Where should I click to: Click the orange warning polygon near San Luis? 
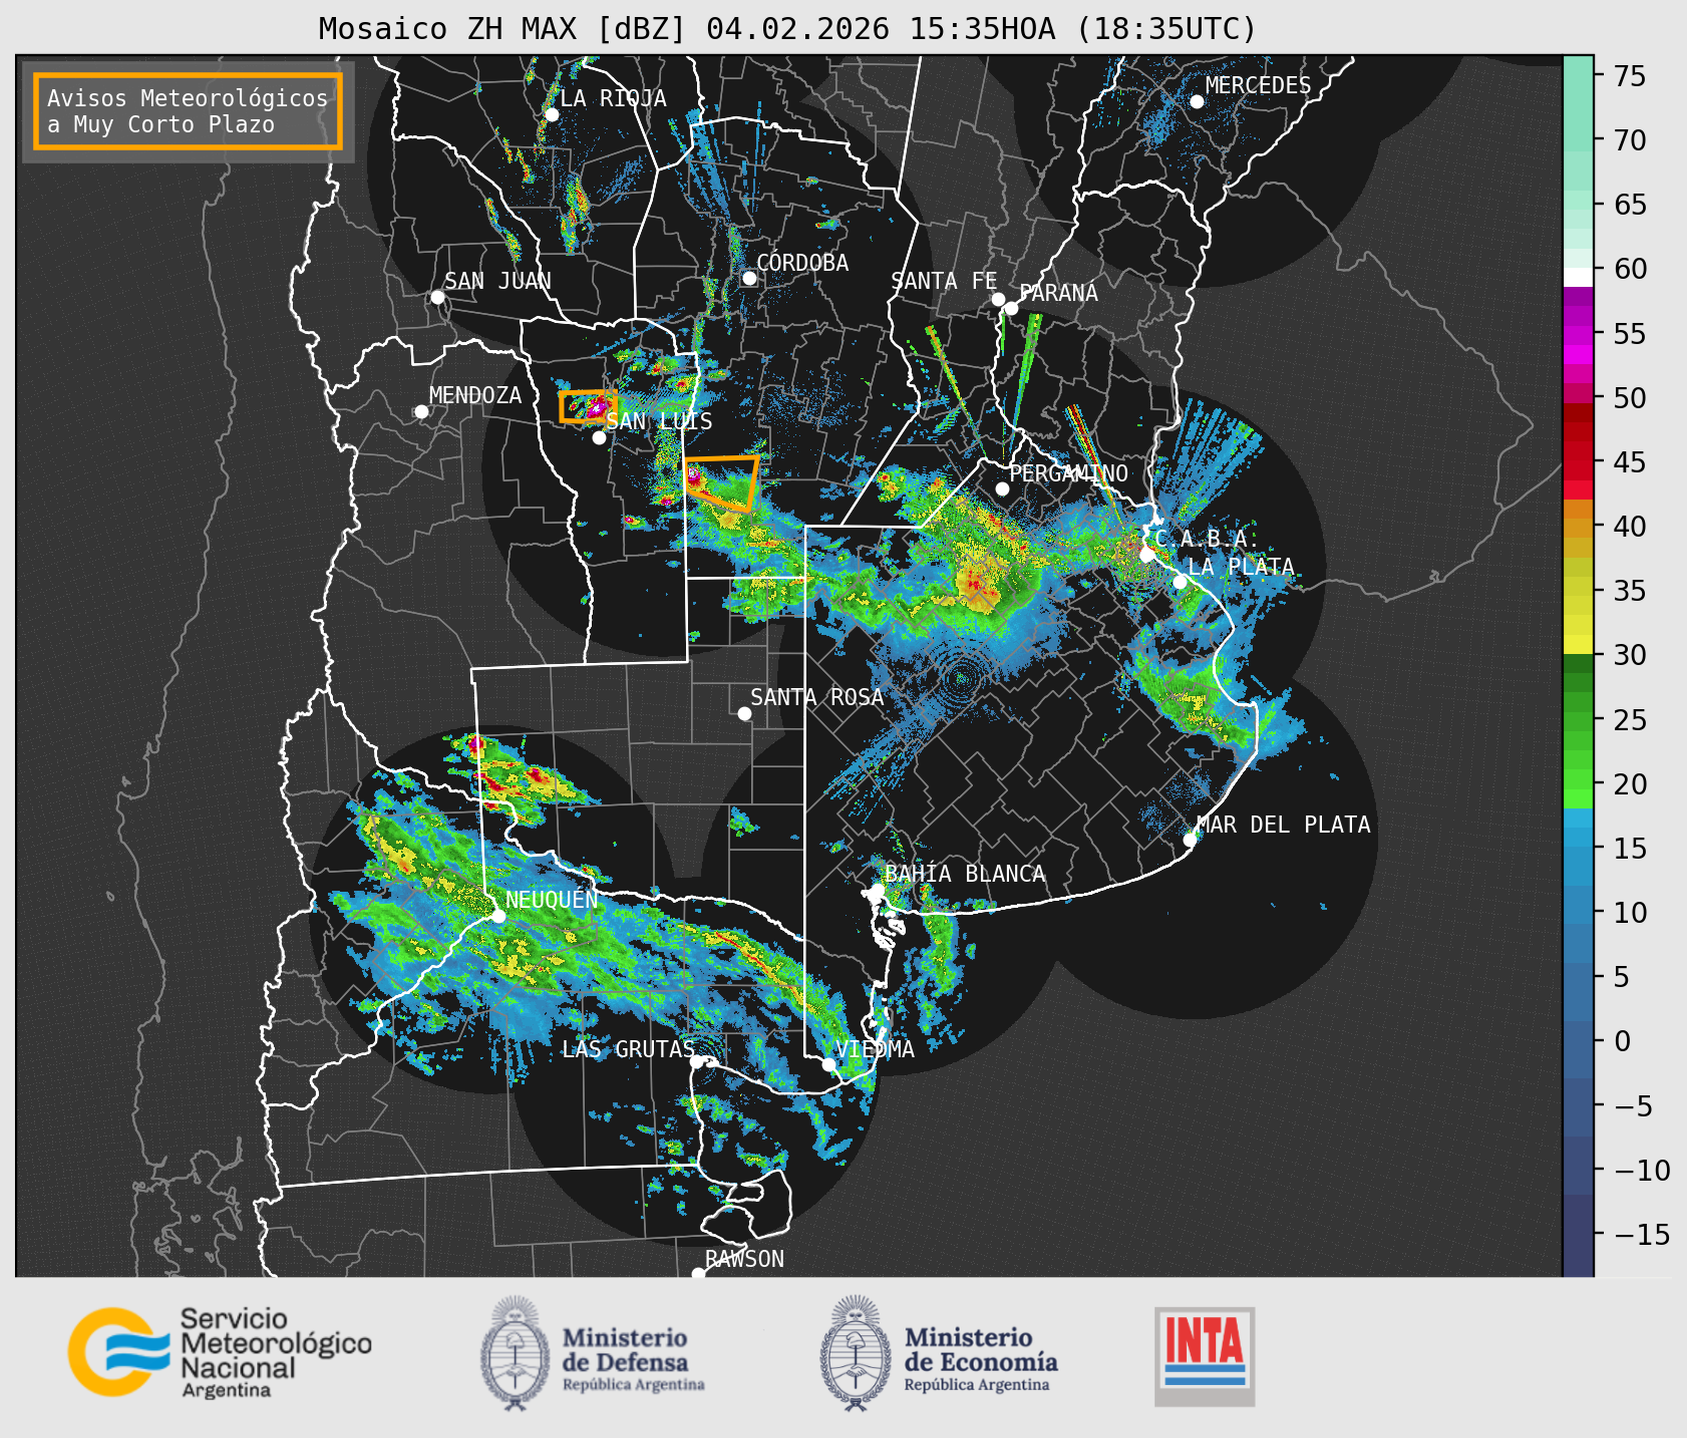pos(587,406)
